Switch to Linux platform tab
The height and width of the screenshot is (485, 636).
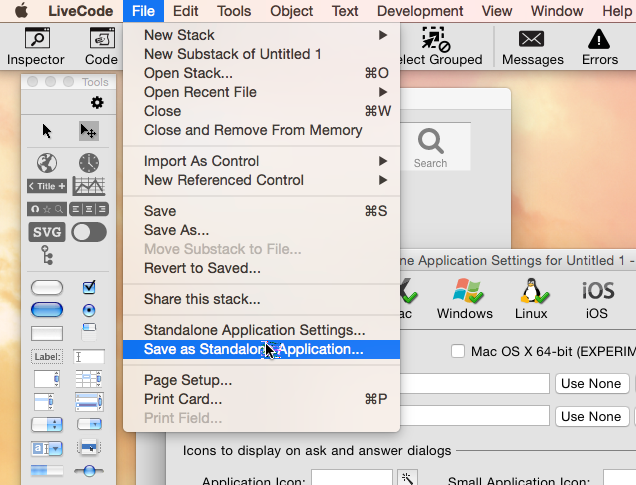pyautogui.click(x=531, y=299)
